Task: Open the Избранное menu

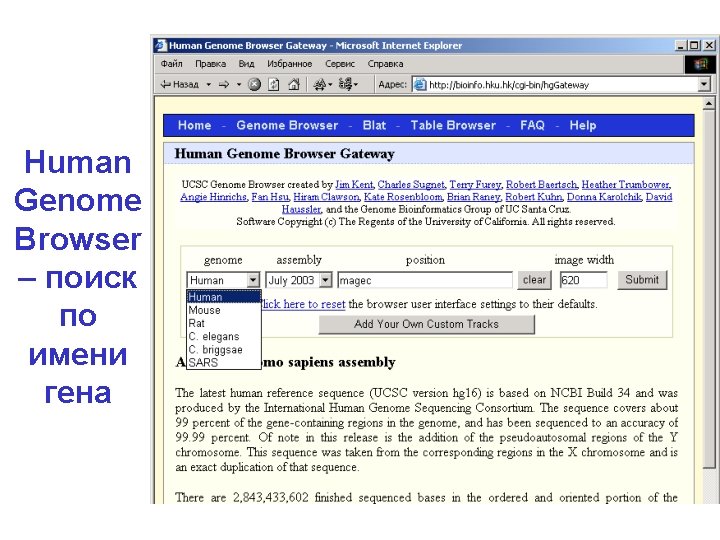Action: tap(289, 64)
